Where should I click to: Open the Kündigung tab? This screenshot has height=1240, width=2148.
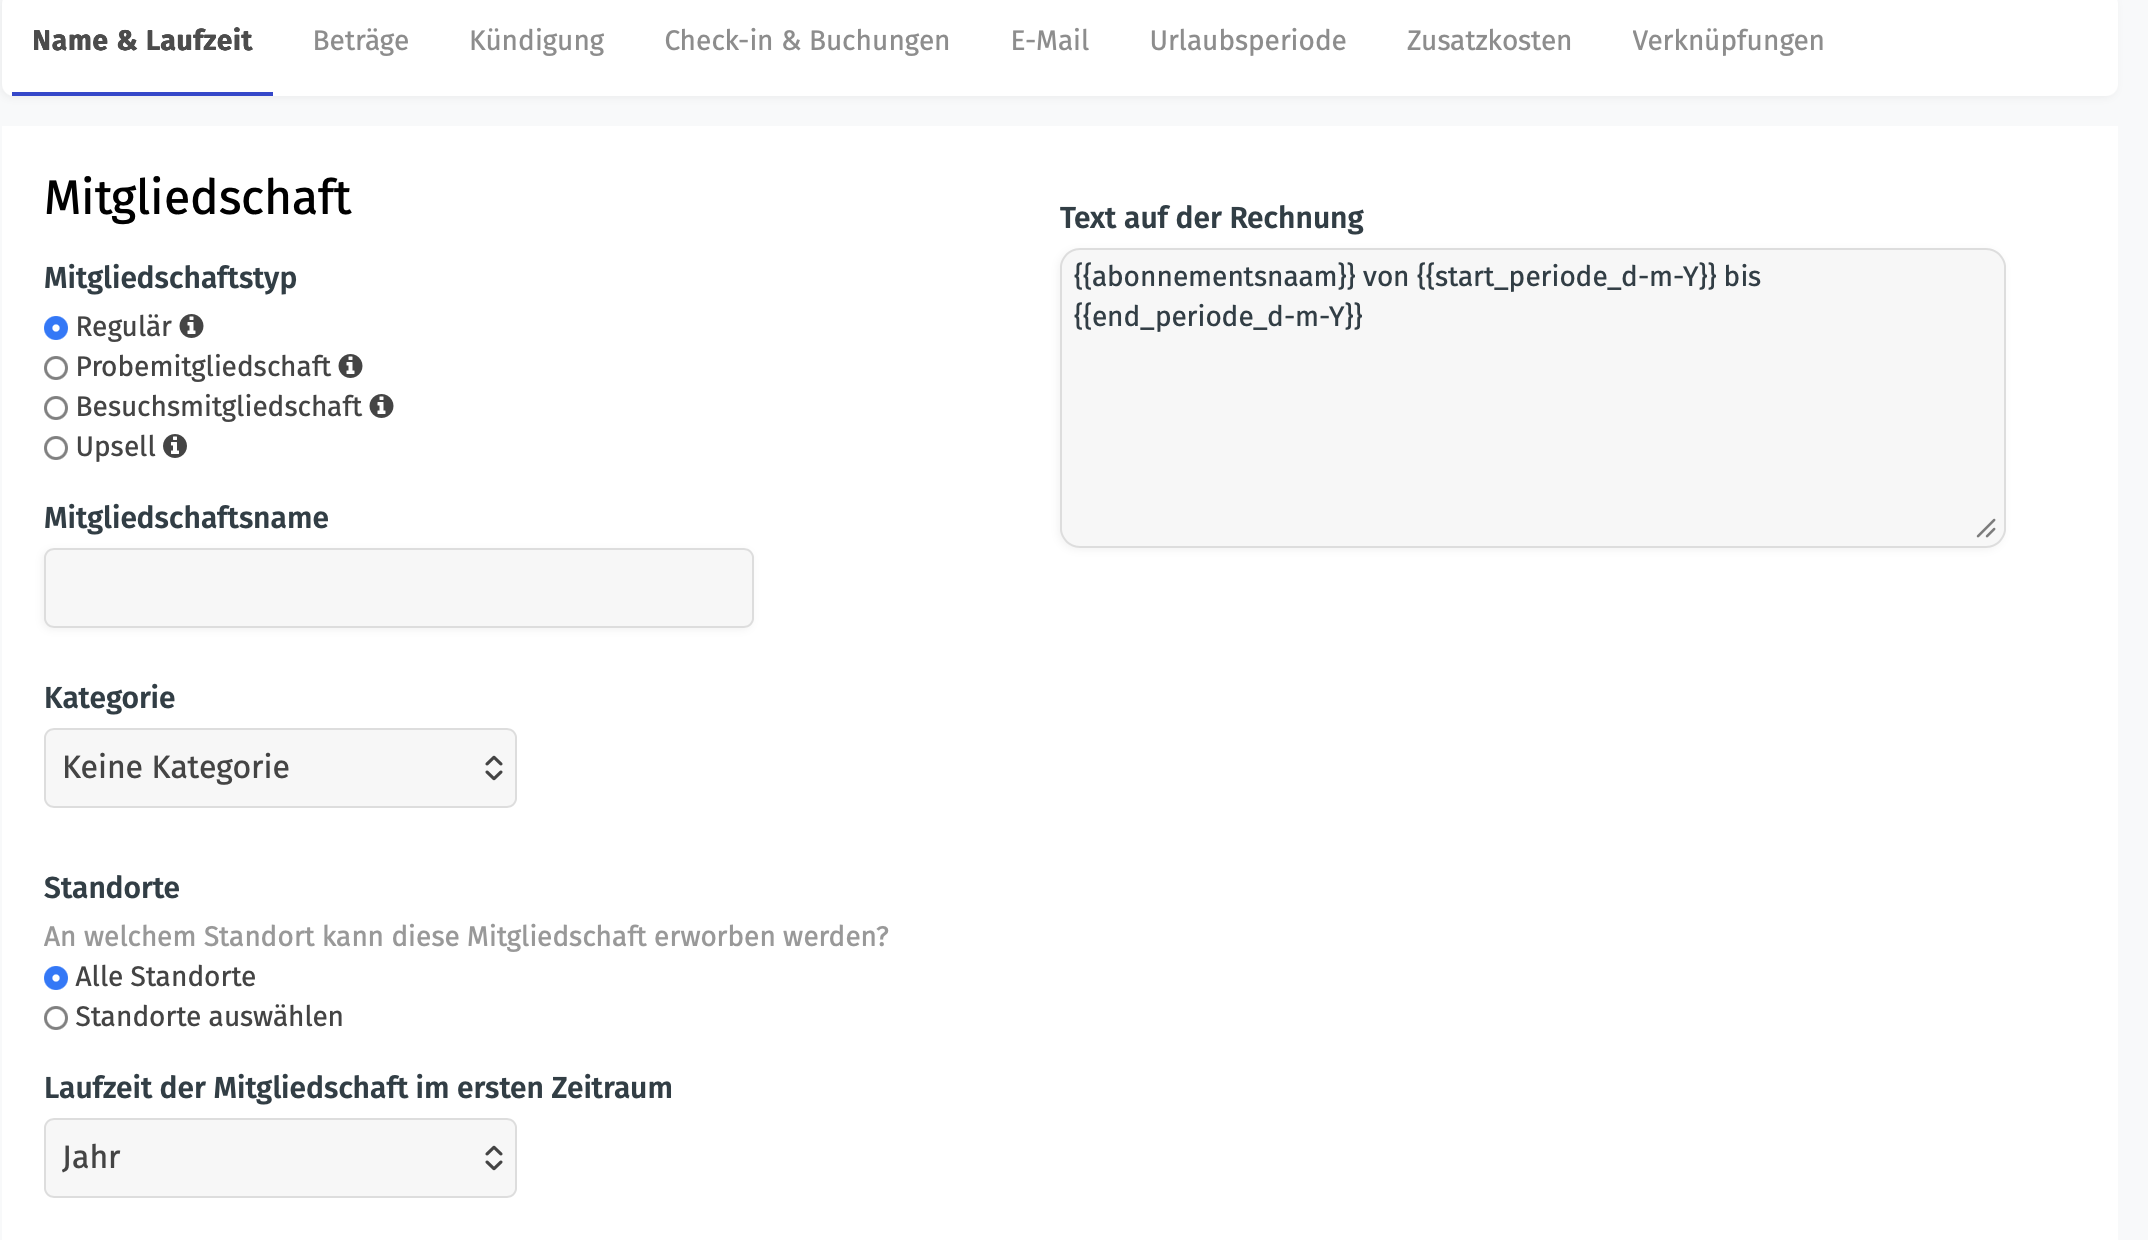pyautogui.click(x=537, y=41)
